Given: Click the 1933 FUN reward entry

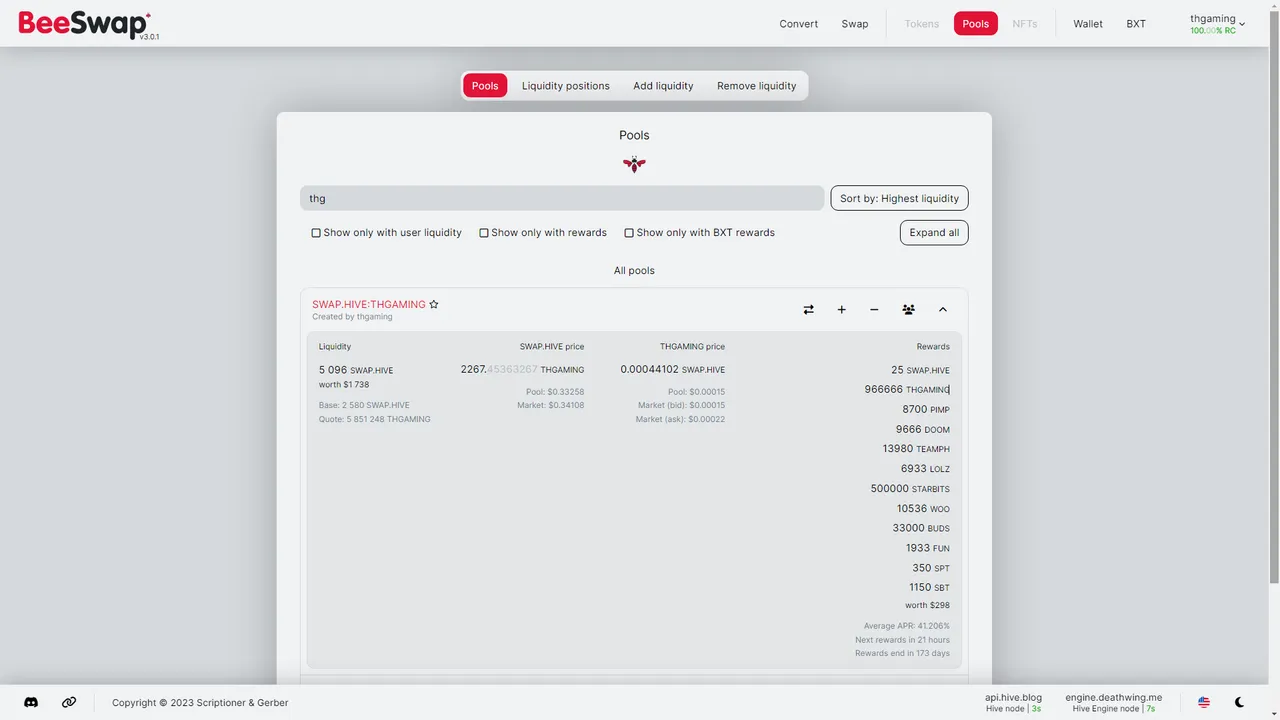Looking at the screenshot, I should coord(928,548).
